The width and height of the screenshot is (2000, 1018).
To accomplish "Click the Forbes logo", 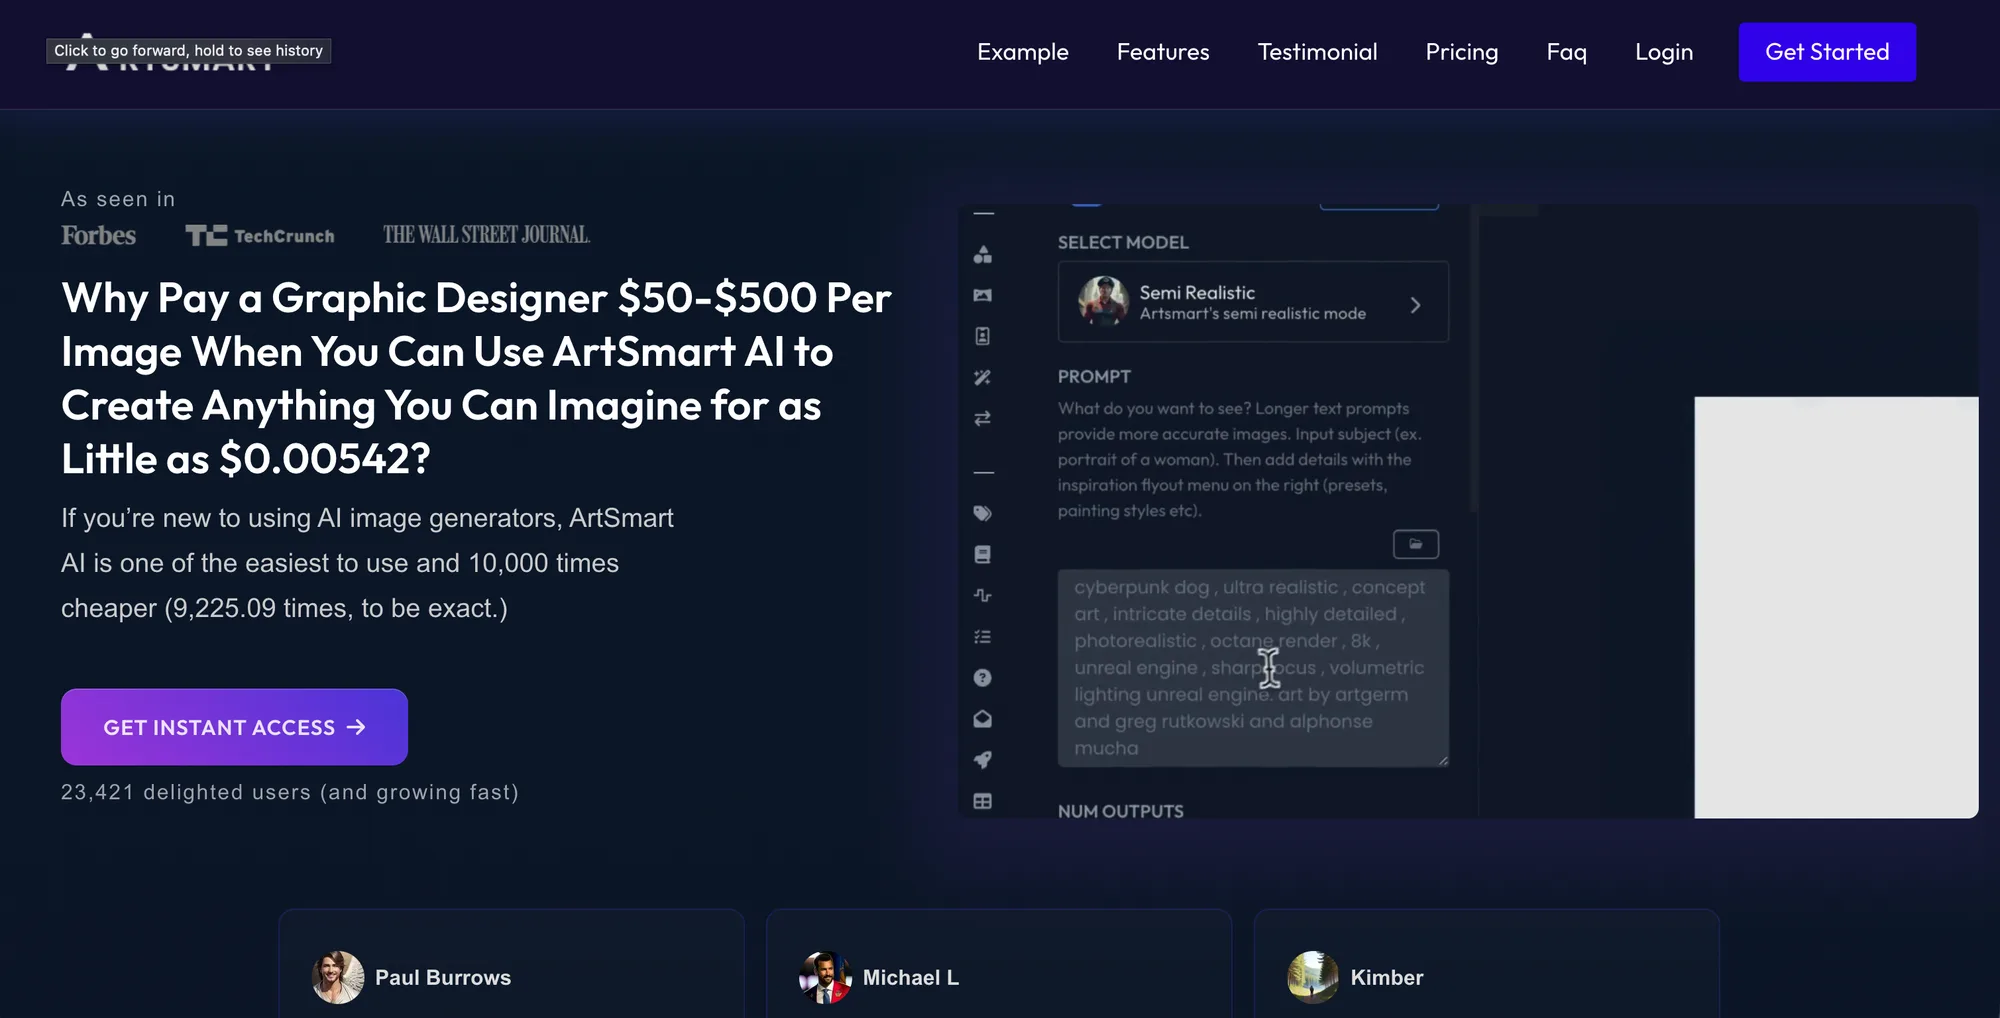I will [x=98, y=235].
